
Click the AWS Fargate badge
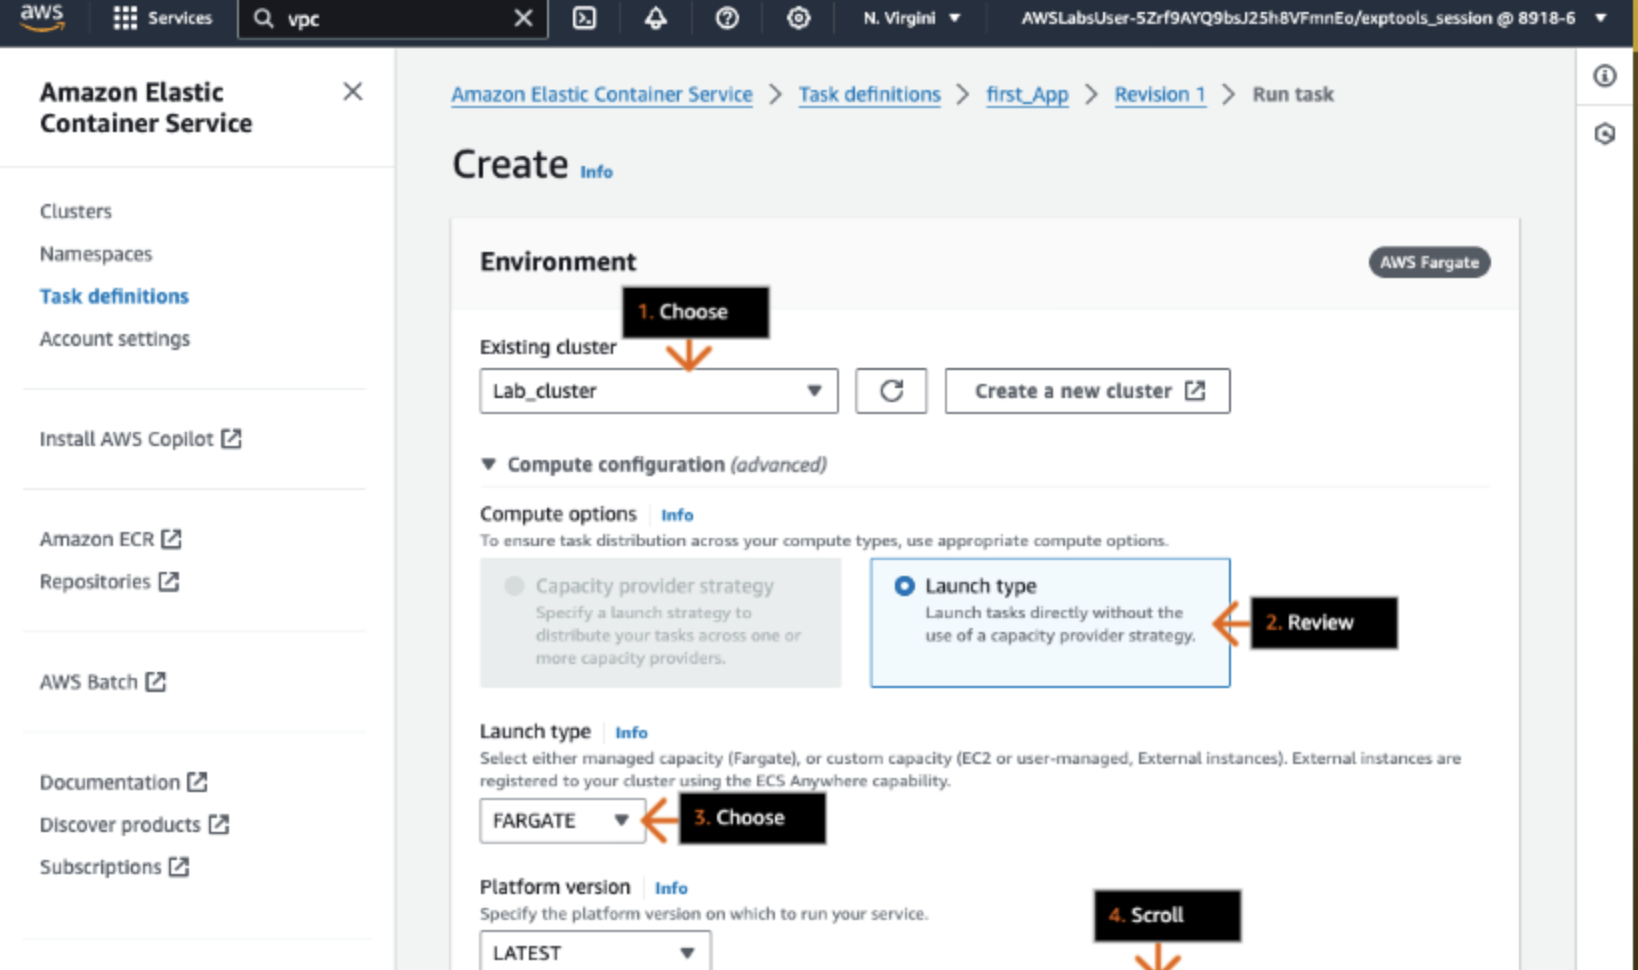click(x=1430, y=262)
